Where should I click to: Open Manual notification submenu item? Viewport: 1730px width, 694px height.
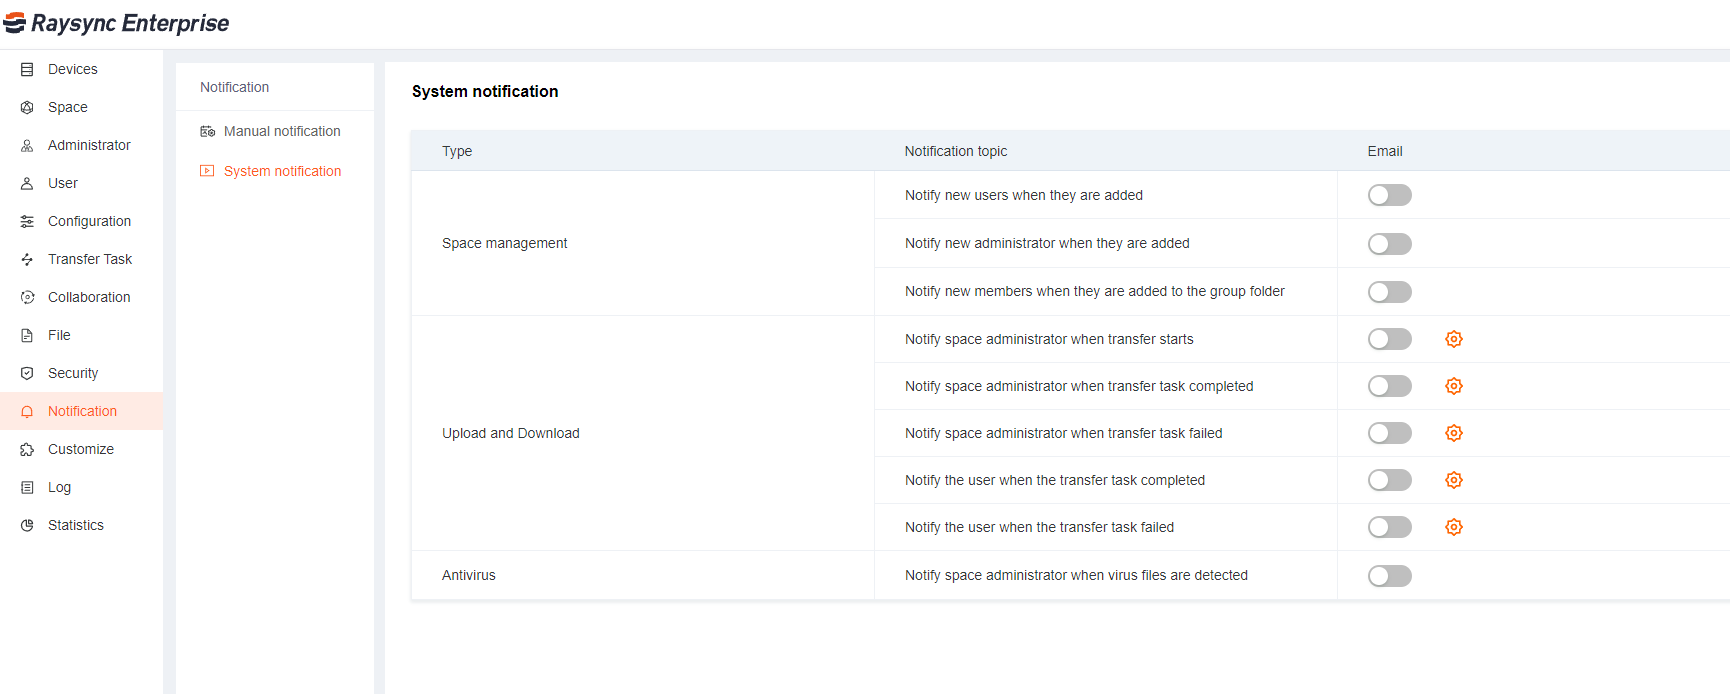pyautogui.click(x=281, y=131)
